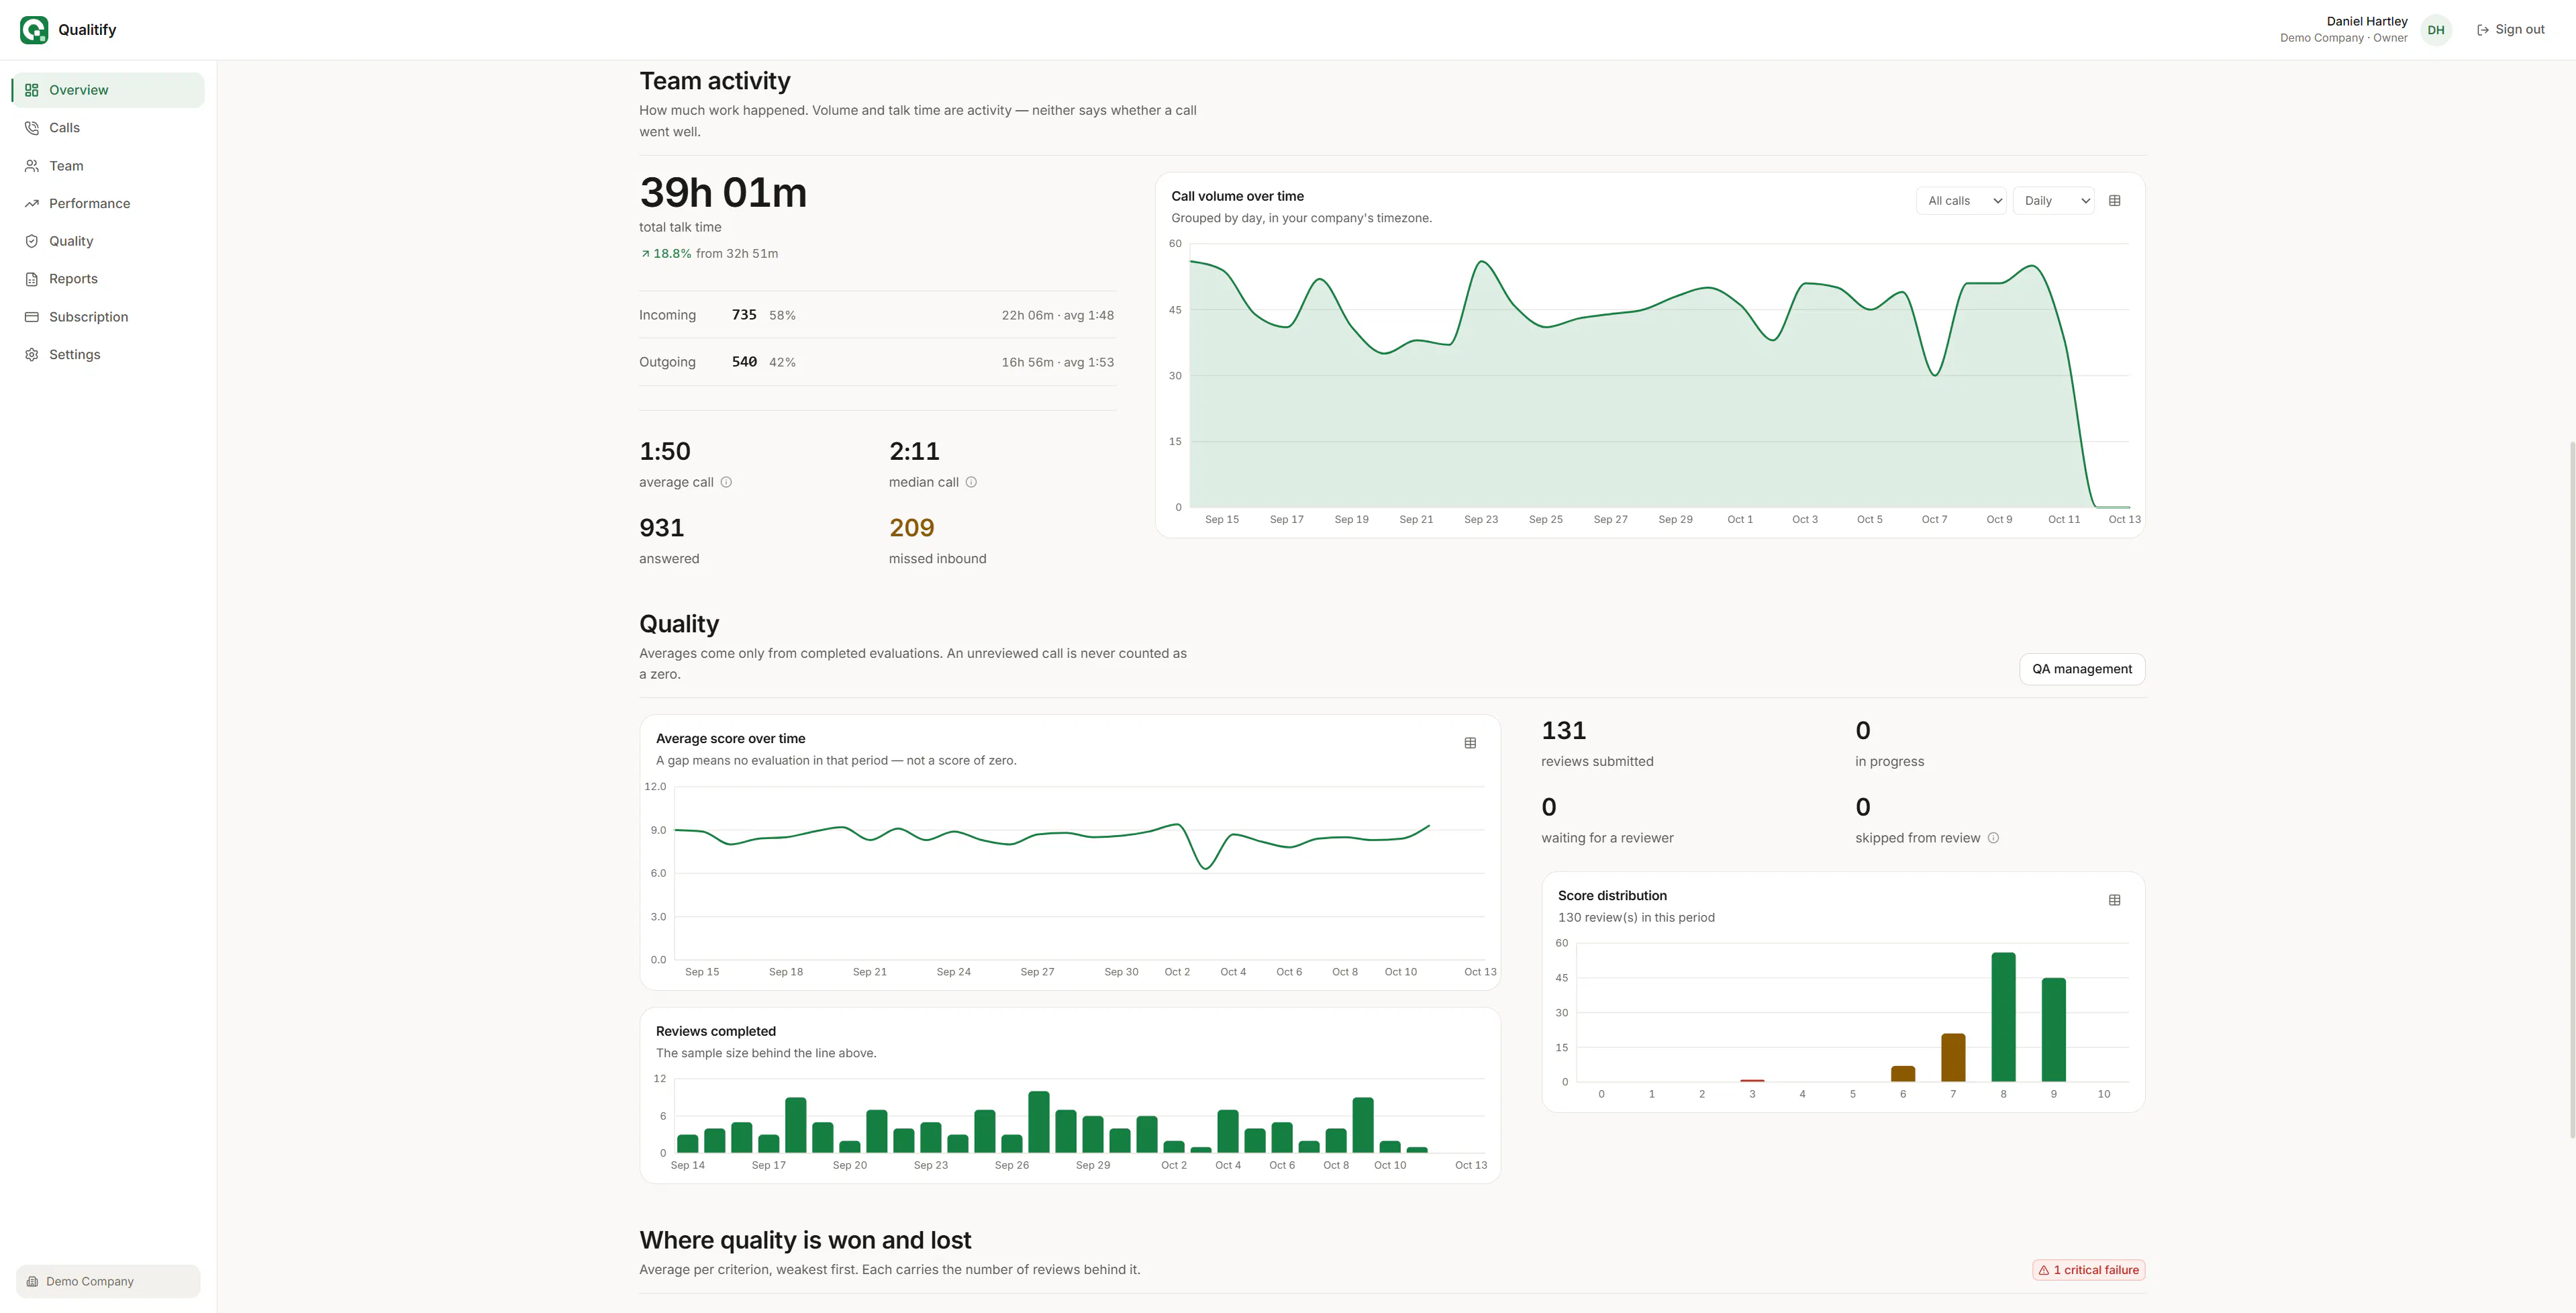Click '130 review(s) in this period' text

1636,918
